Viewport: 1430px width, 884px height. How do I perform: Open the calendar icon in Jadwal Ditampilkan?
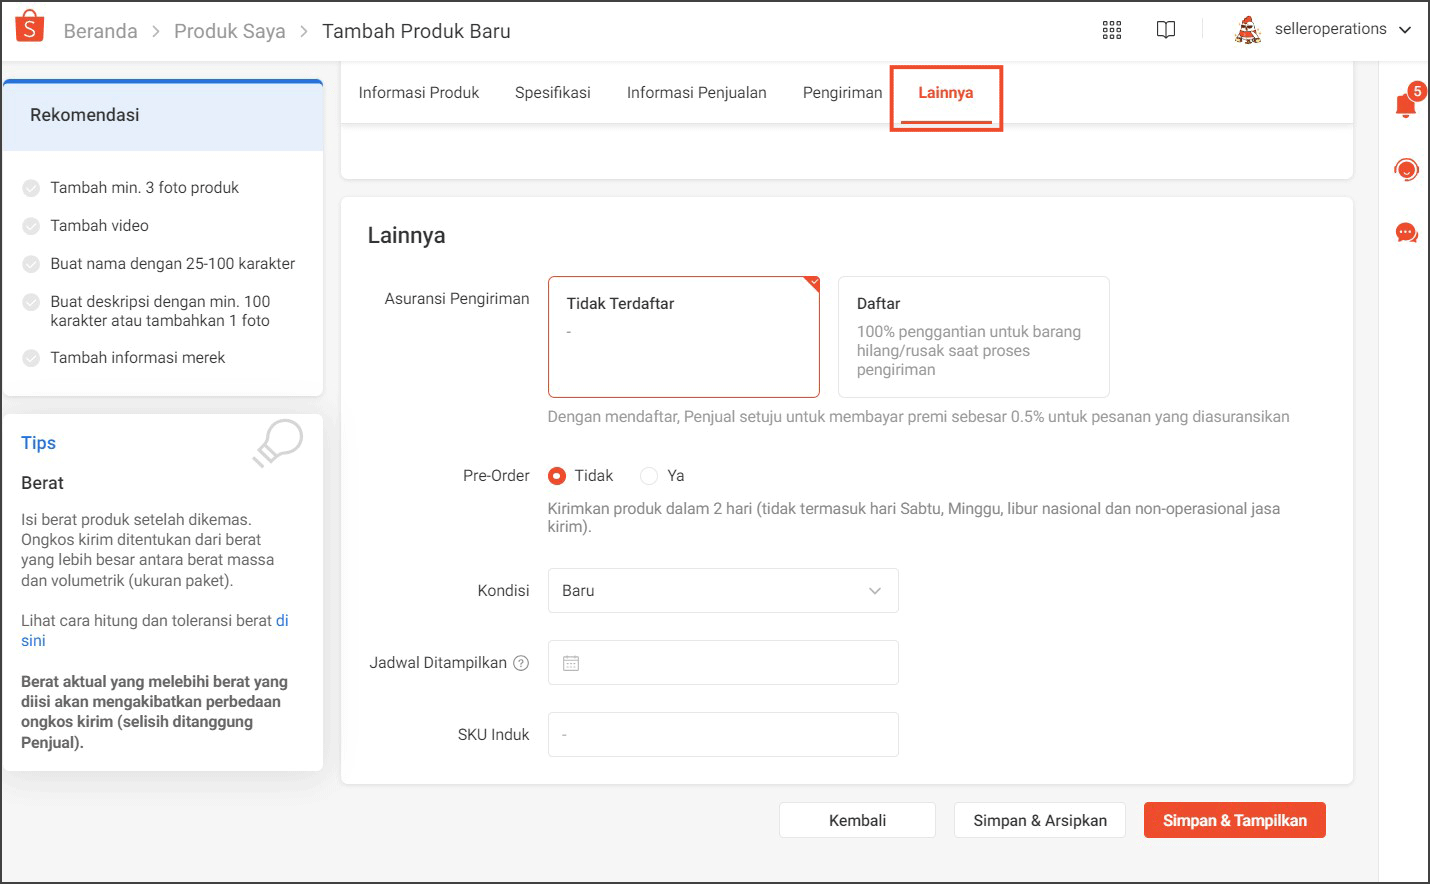click(571, 662)
